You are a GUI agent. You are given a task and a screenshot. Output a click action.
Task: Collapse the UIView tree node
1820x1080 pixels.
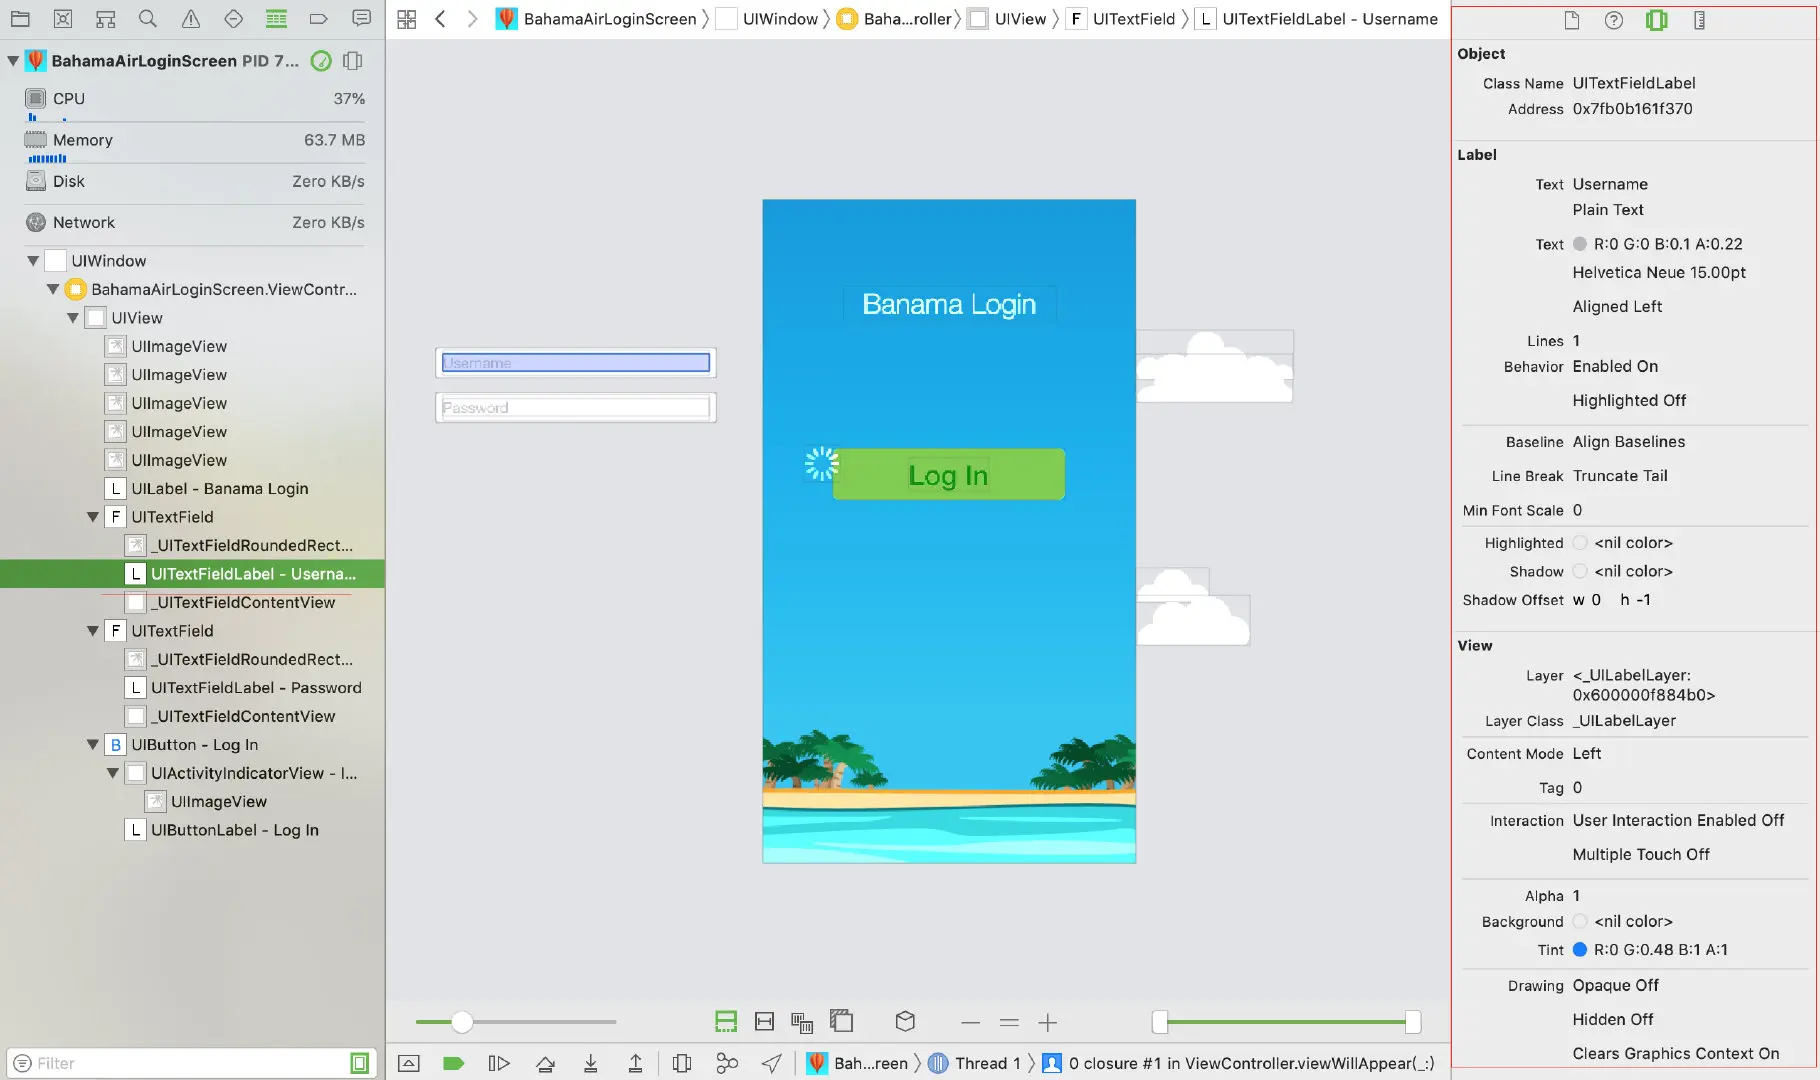click(73, 318)
